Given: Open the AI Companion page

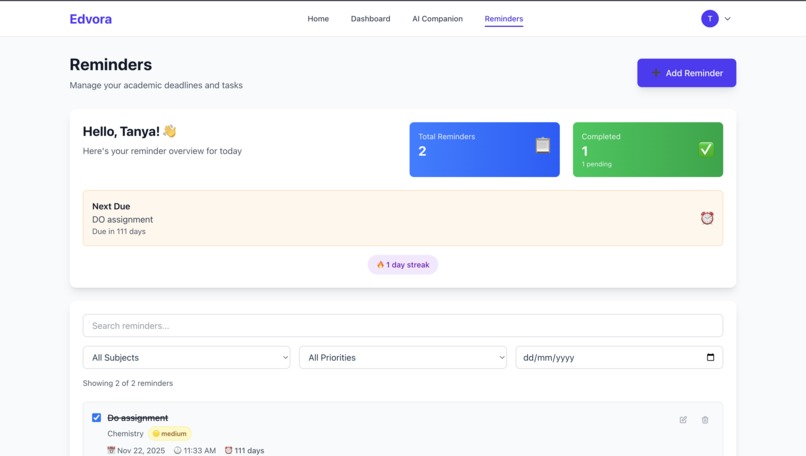Looking at the screenshot, I should point(437,19).
